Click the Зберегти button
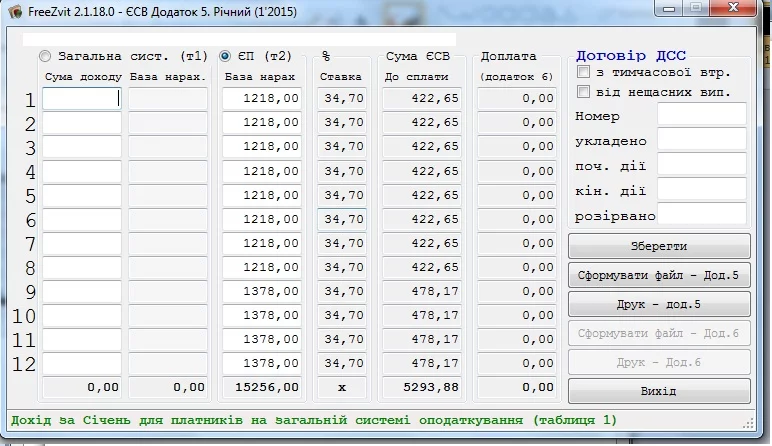Screen dimensions: 772x446 (x=659, y=246)
